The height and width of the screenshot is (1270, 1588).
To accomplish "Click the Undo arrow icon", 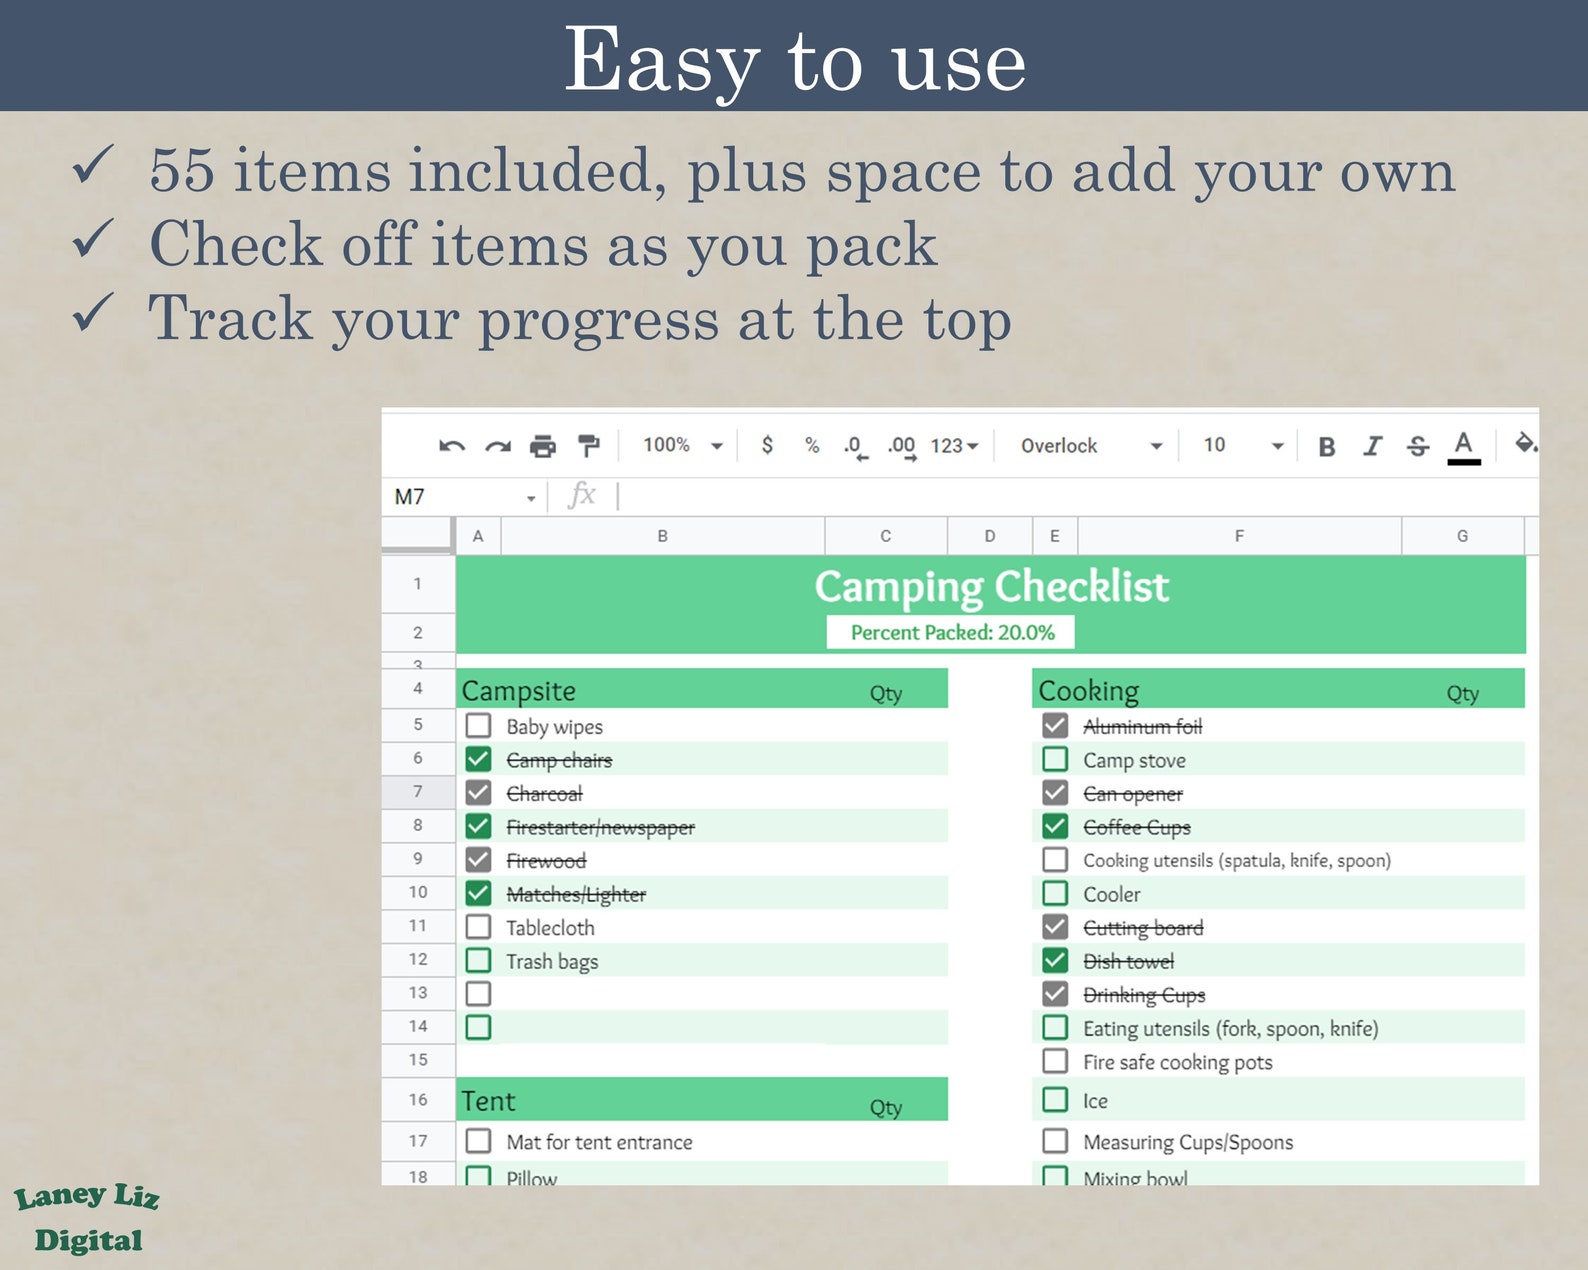I will tap(452, 446).
